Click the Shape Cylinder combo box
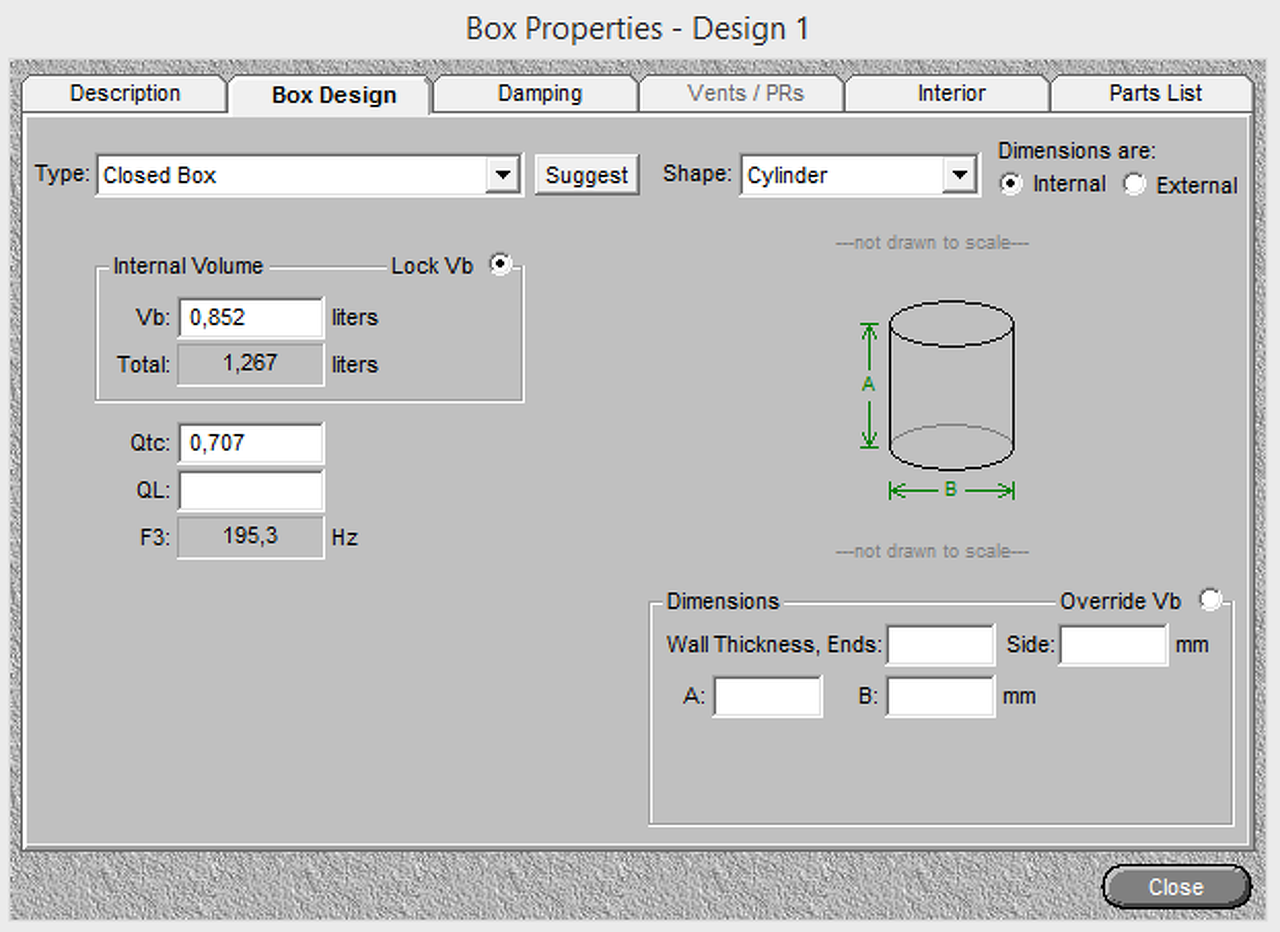The width and height of the screenshot is (1280, 932). 860,176
